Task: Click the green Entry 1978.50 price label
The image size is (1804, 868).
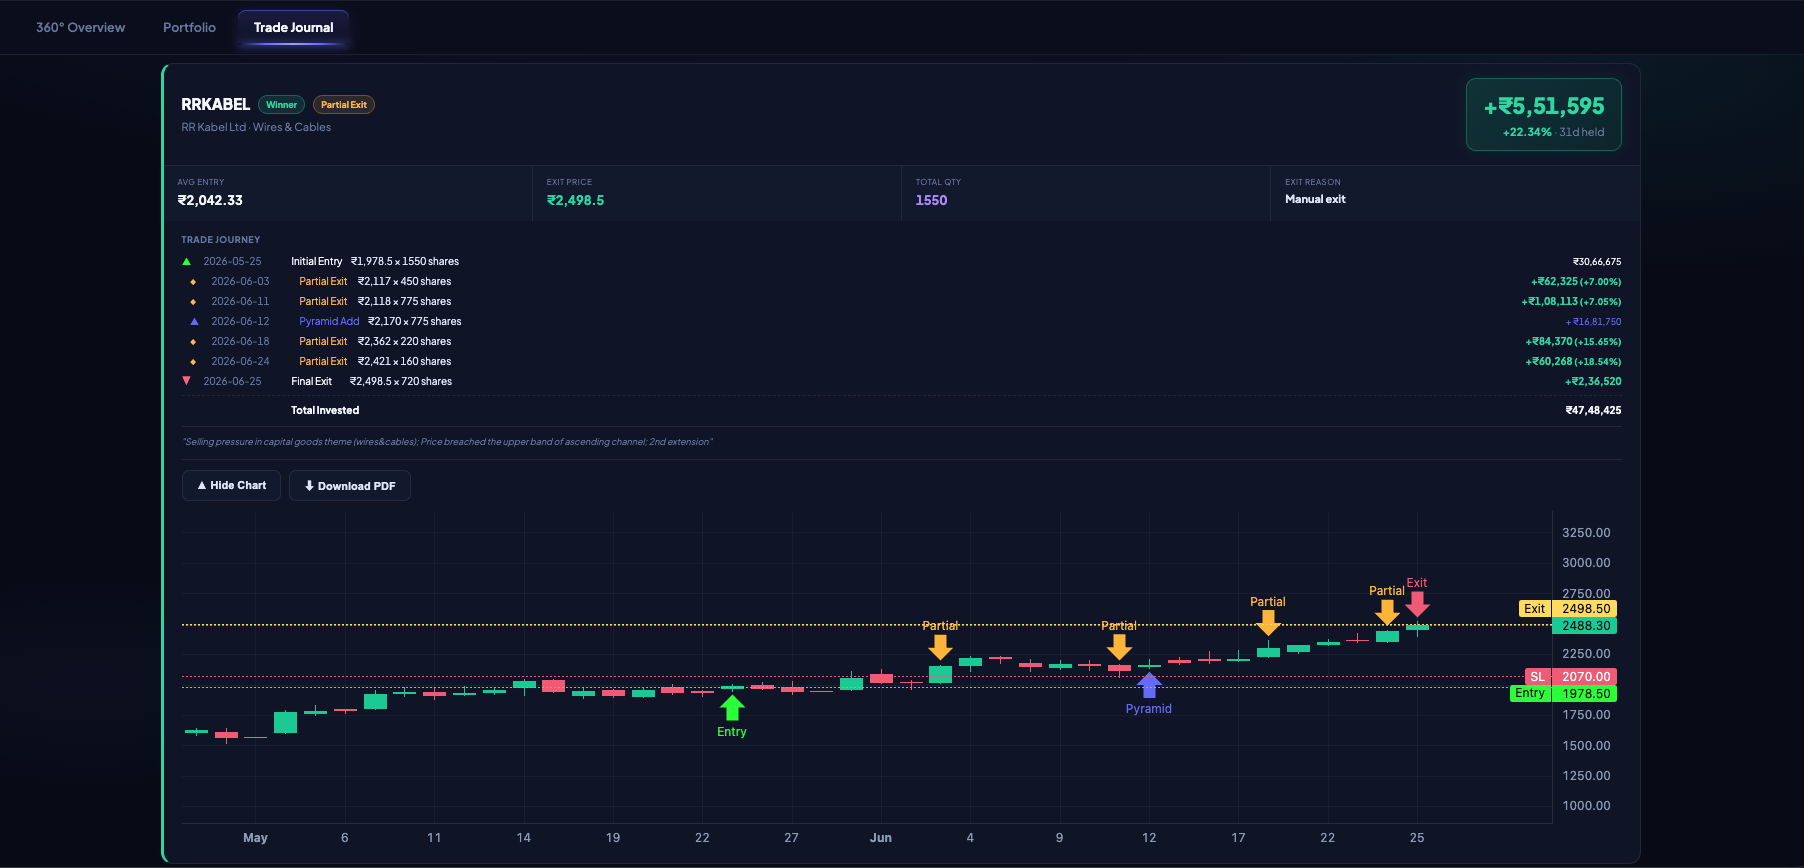Action: 1563,693
